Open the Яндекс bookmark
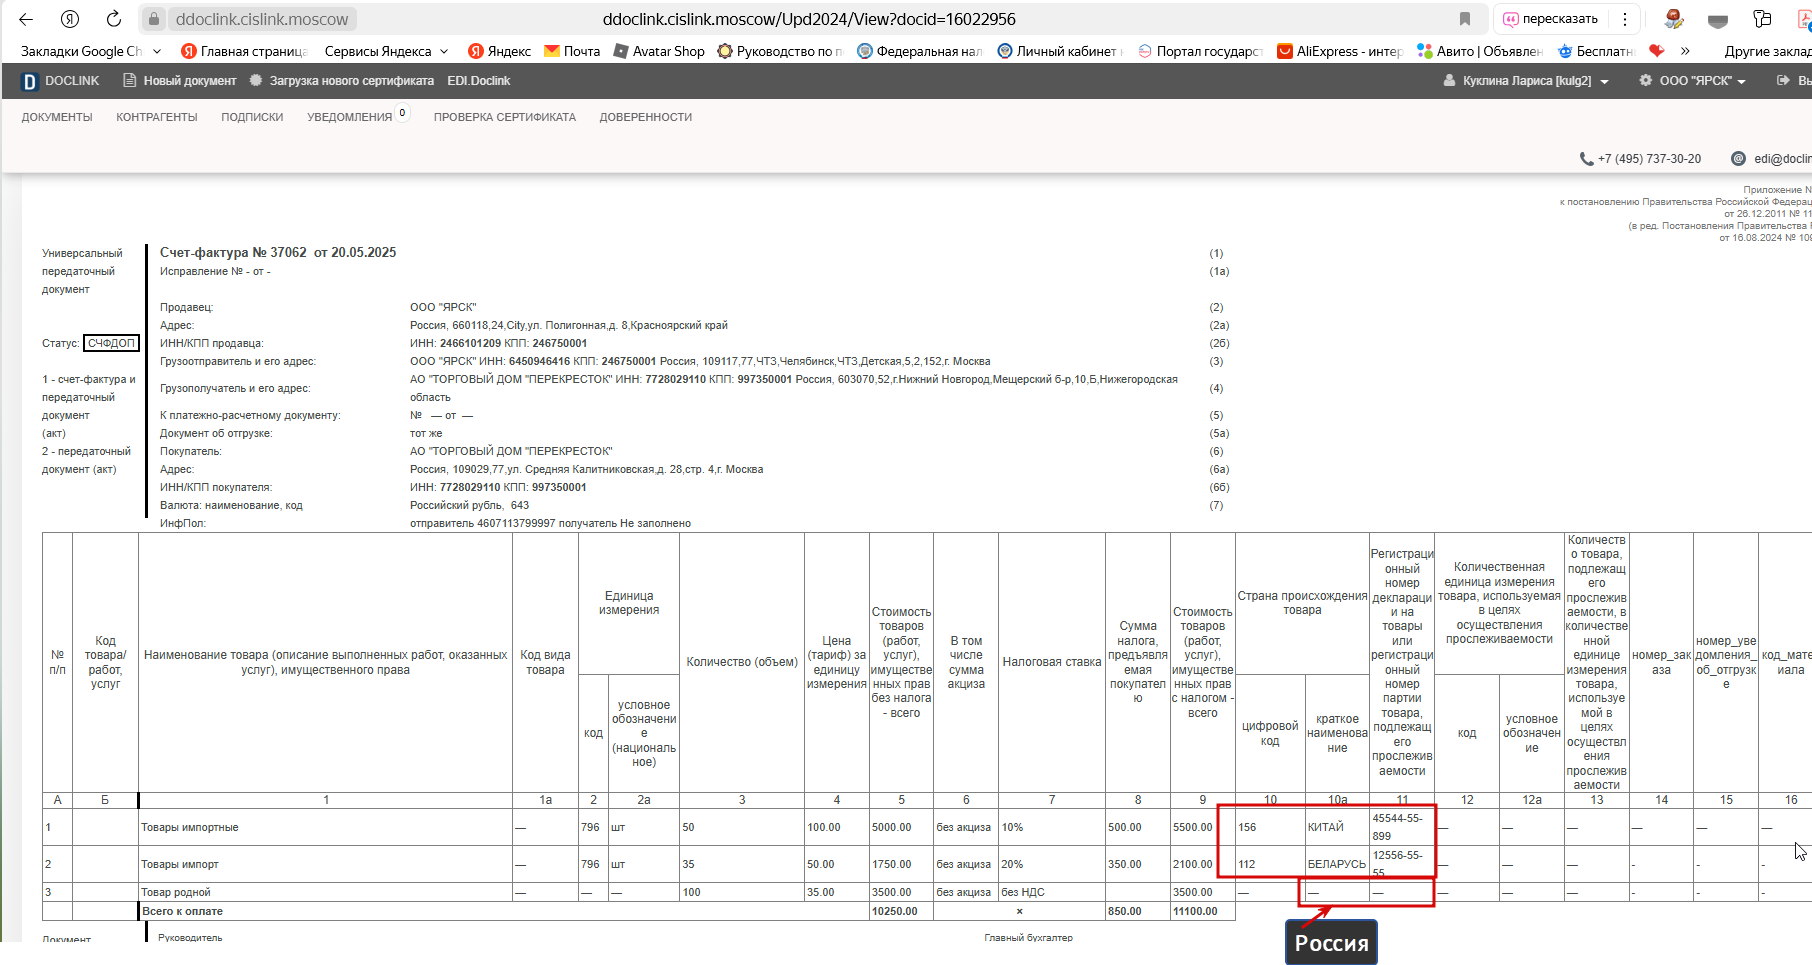 499,51
